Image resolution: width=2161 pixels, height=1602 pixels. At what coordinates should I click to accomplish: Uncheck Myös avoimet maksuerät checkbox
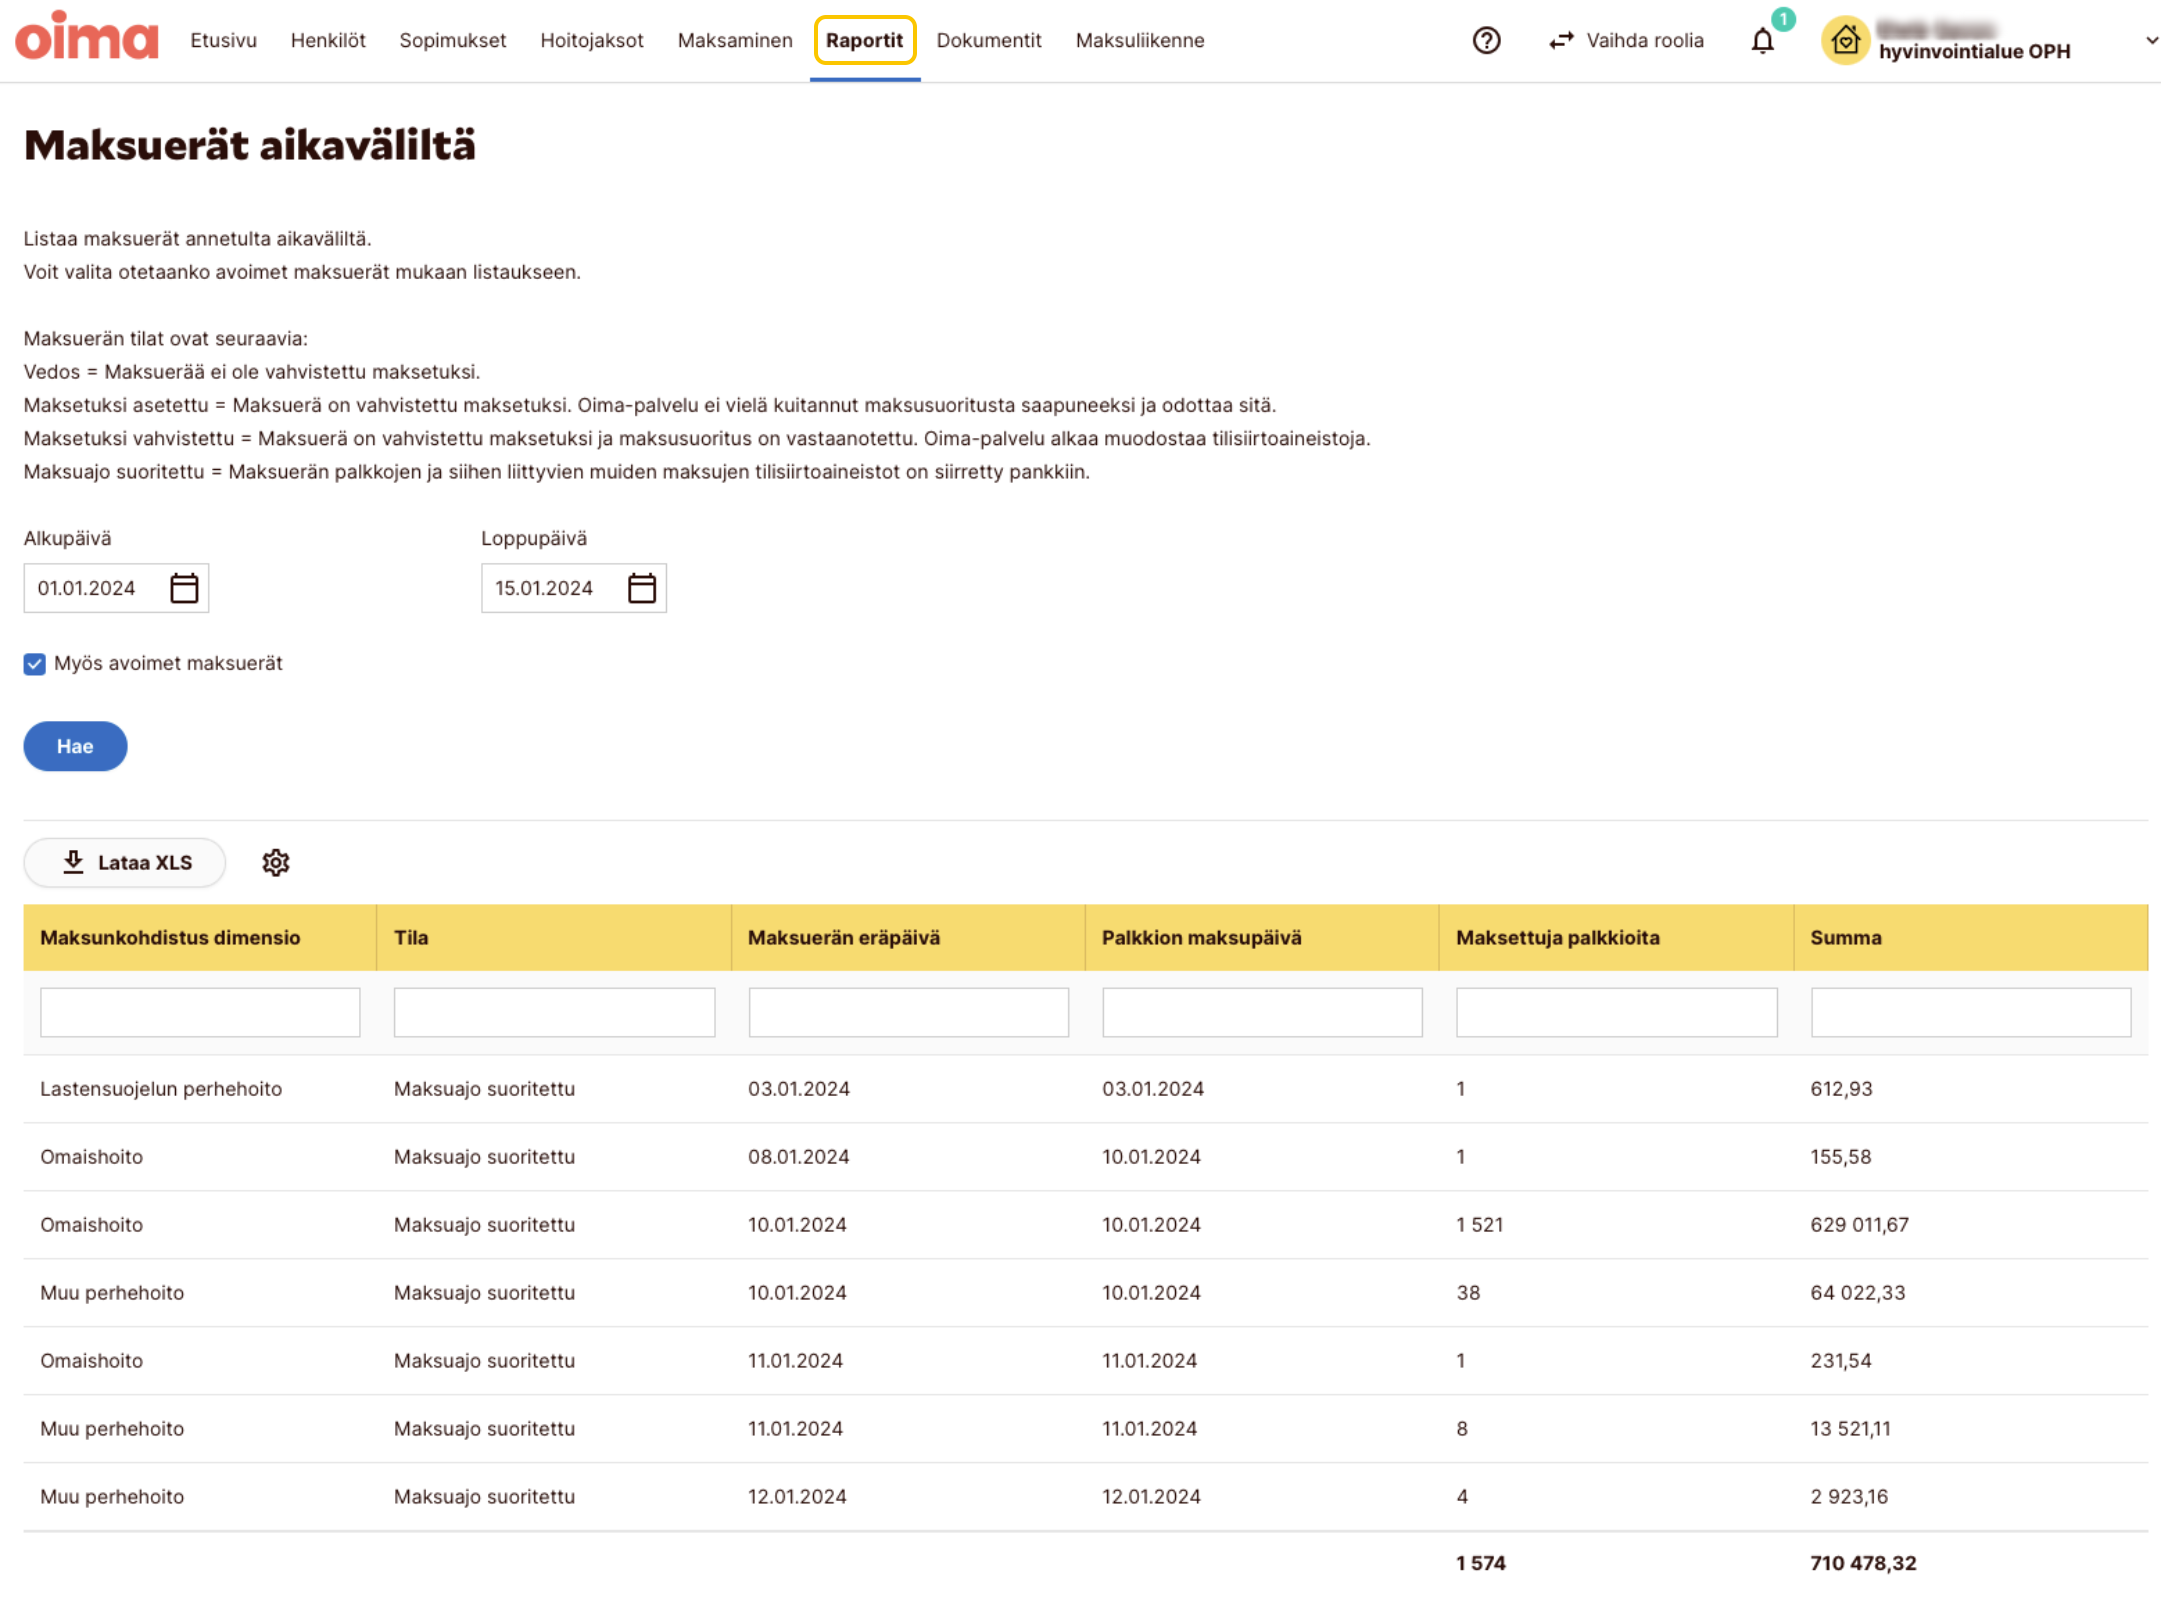pyautogui.click(x=35, y=664)
